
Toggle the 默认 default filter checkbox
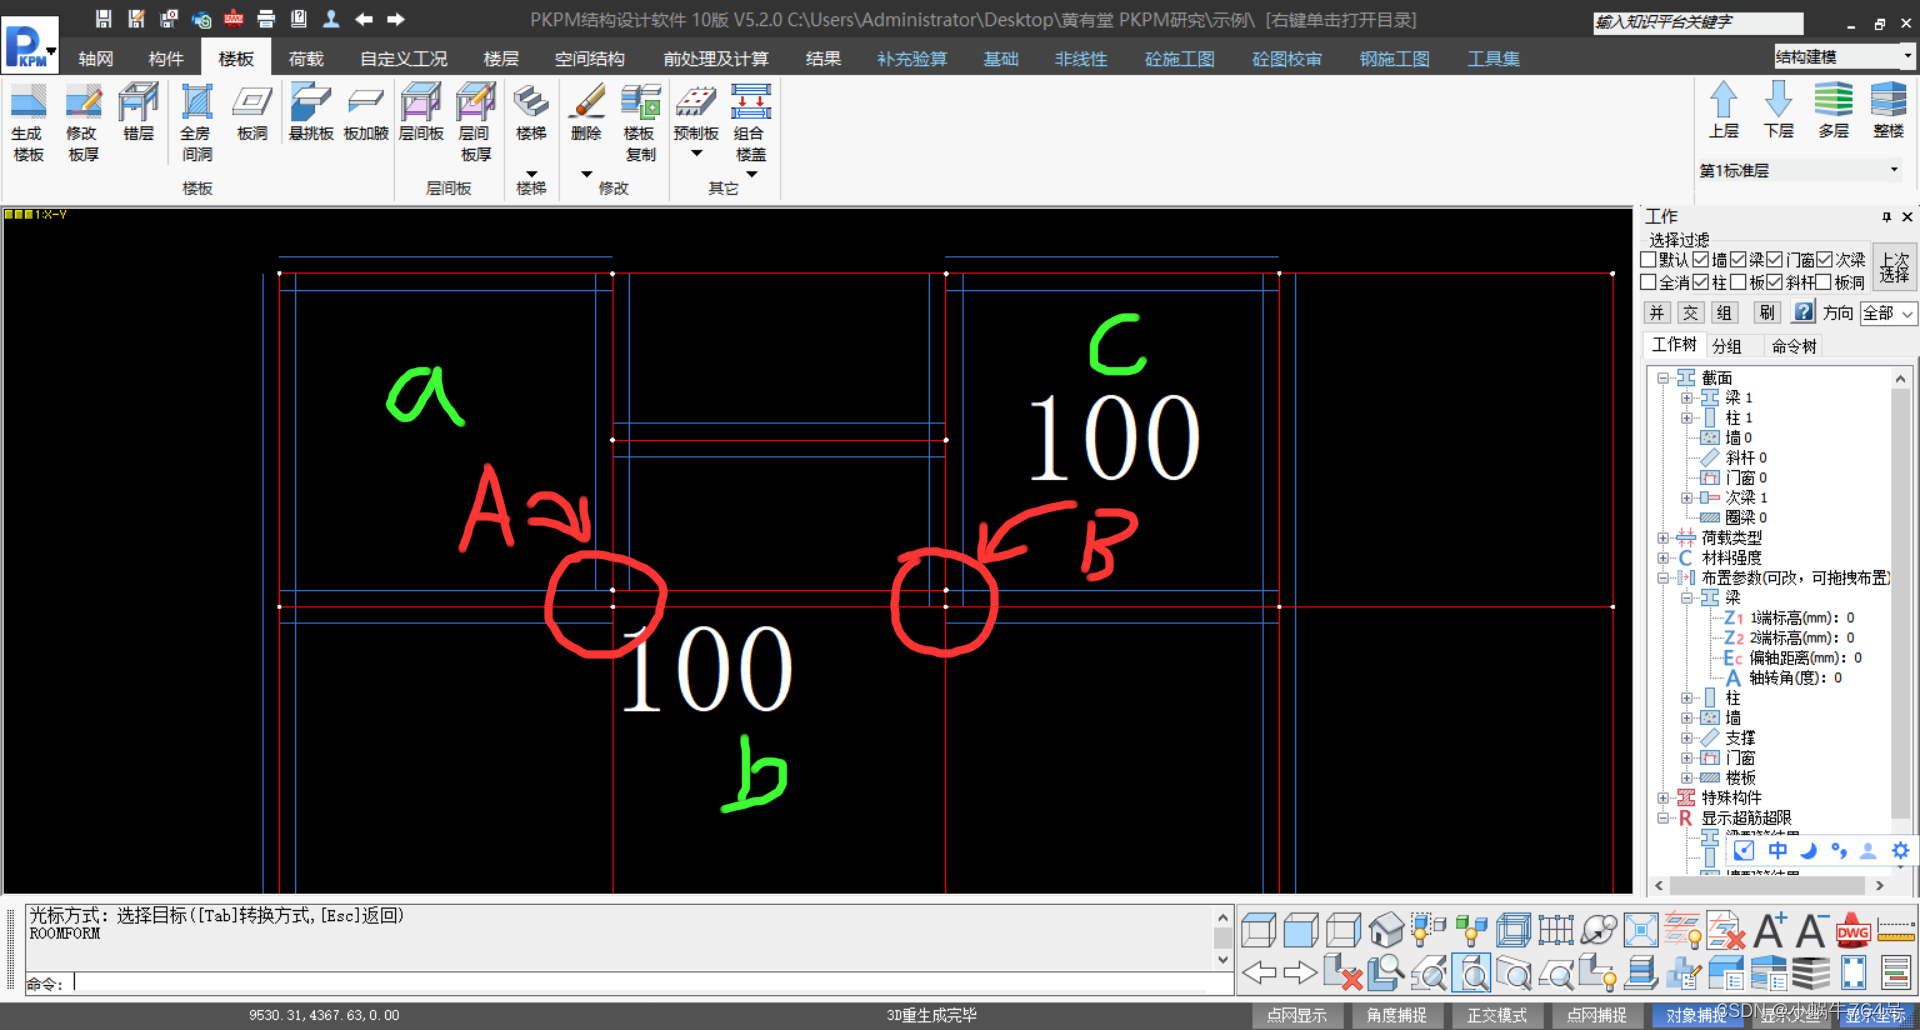[1648, 260]
